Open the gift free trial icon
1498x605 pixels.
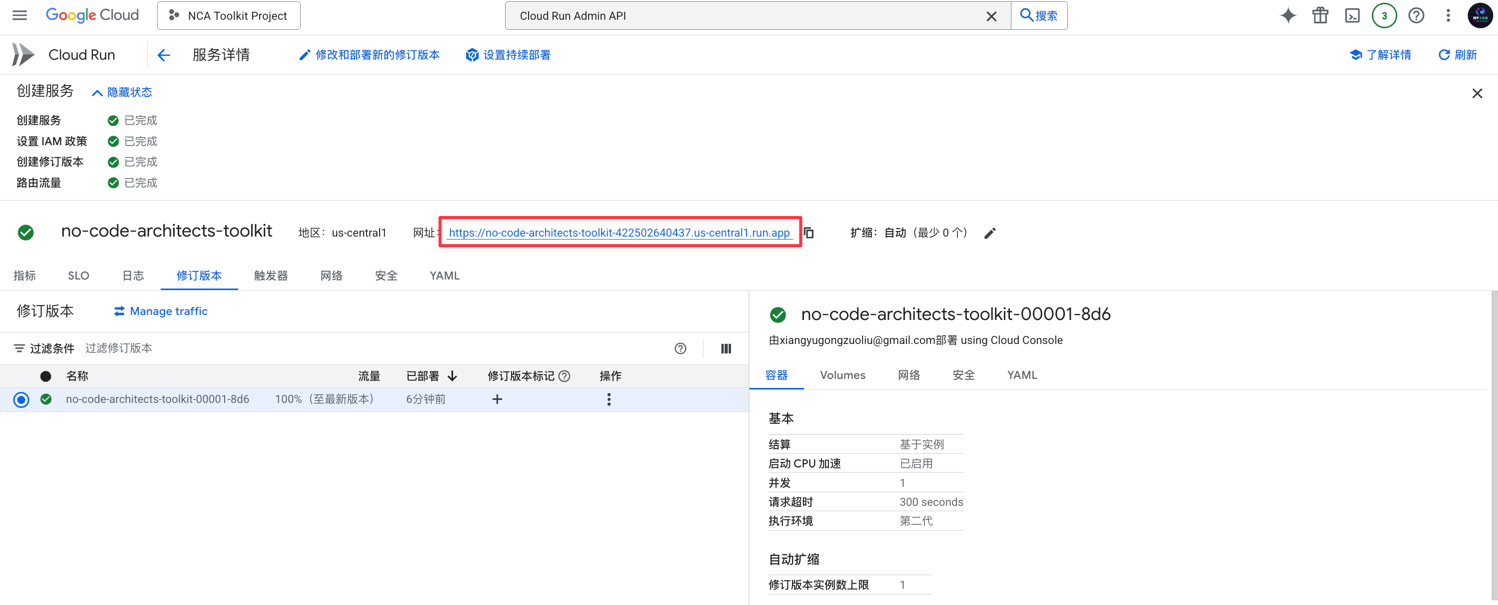1320,15
